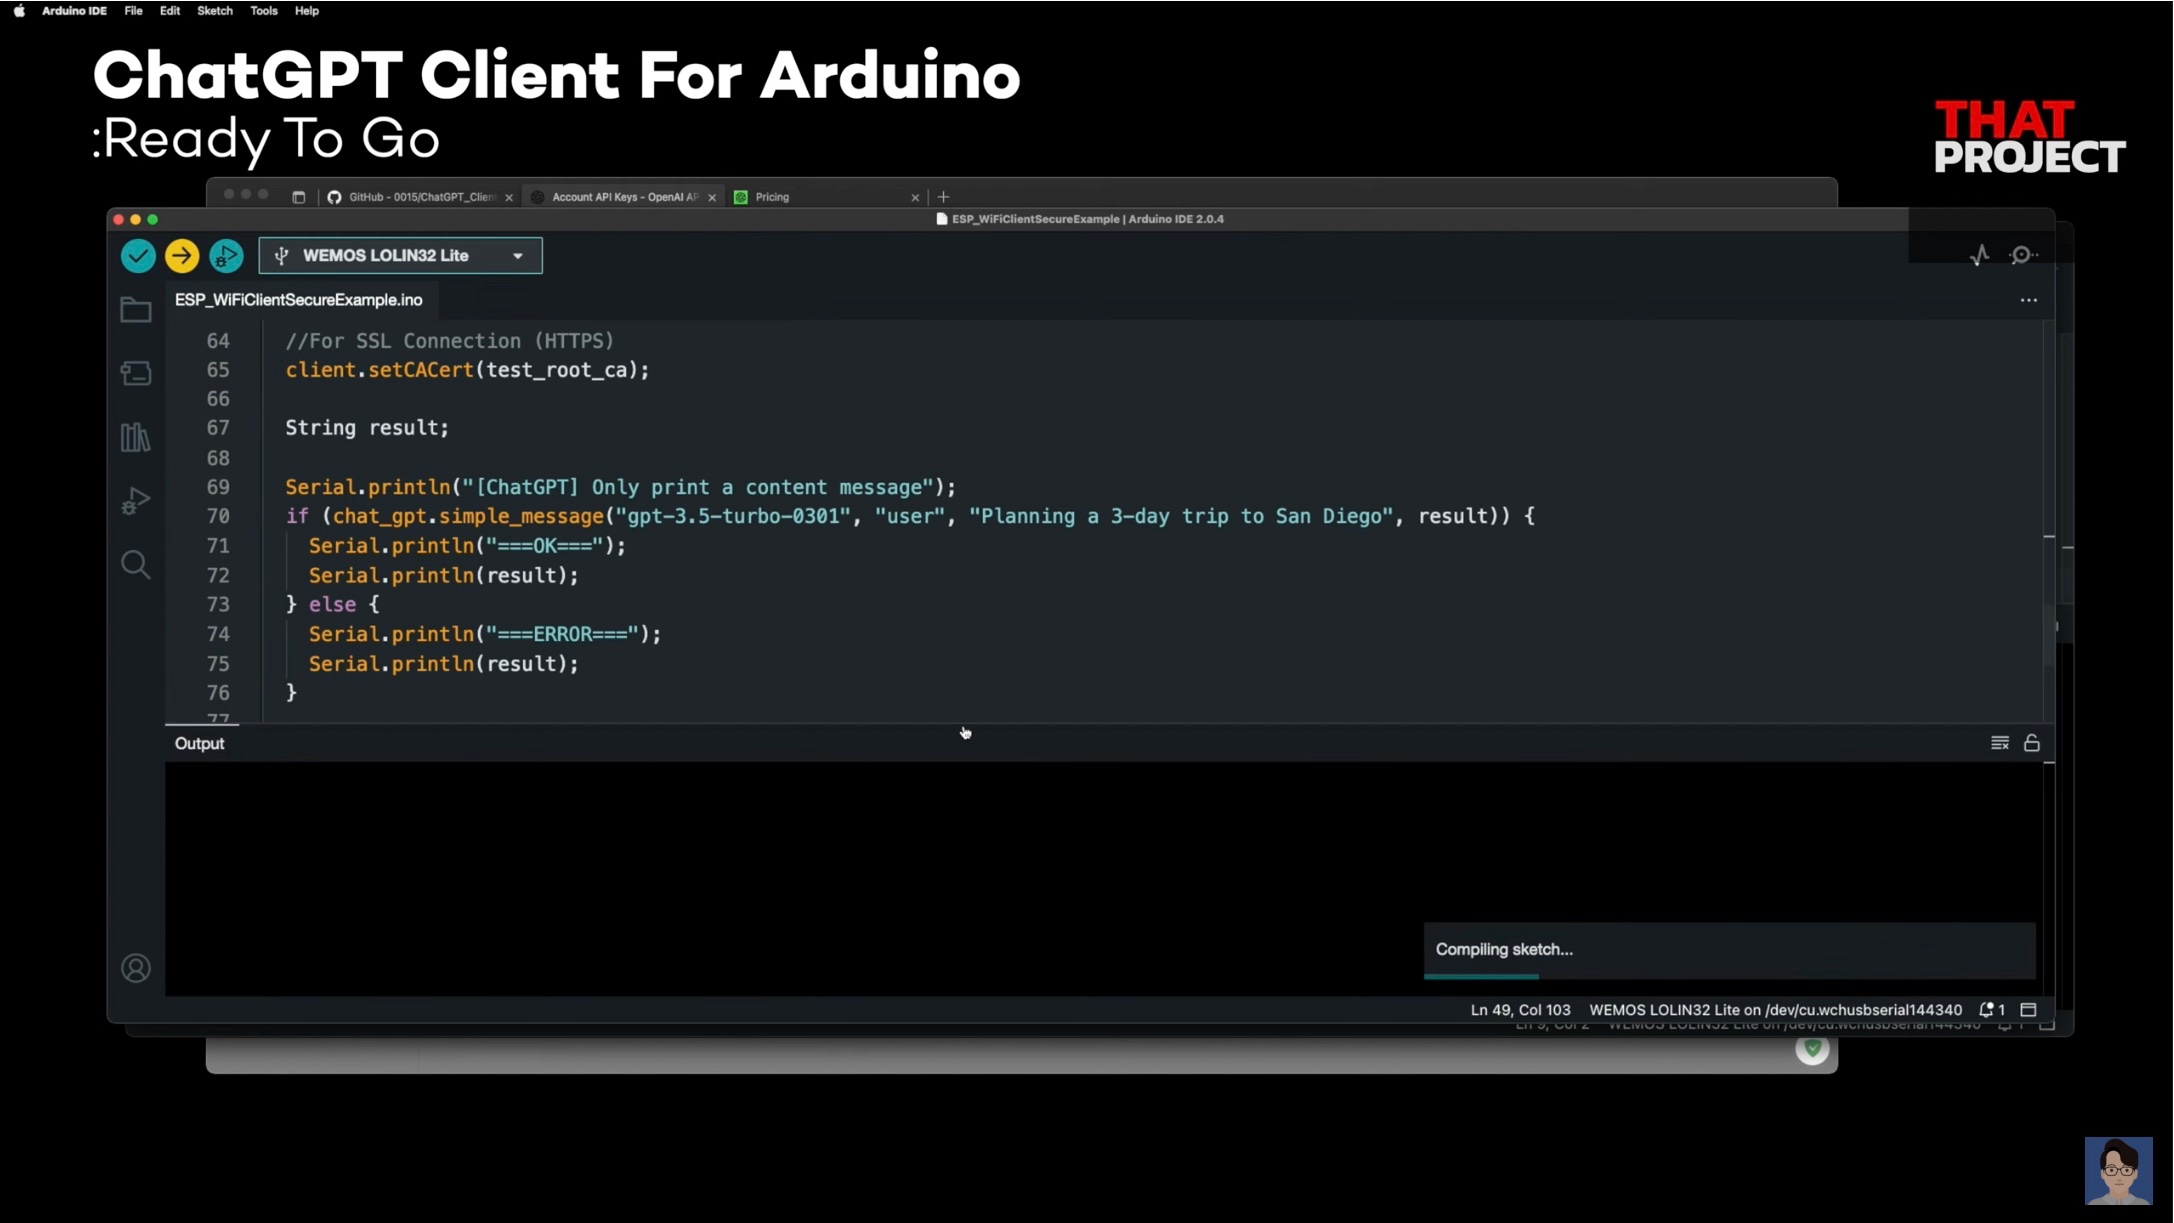Select the ESP_WiFiClientSecureExample.ino tab
Screen dimensions: 2174x1223
click(298, 299)
